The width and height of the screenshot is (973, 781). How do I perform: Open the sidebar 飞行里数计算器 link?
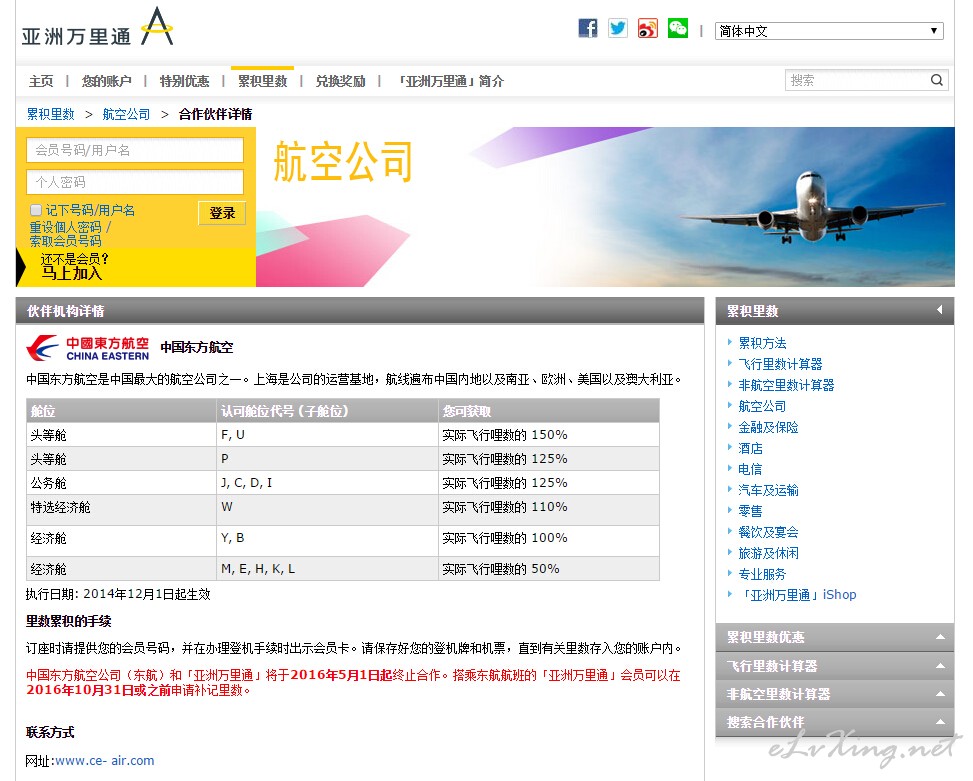pyautogui.click(x=780, y=364)
